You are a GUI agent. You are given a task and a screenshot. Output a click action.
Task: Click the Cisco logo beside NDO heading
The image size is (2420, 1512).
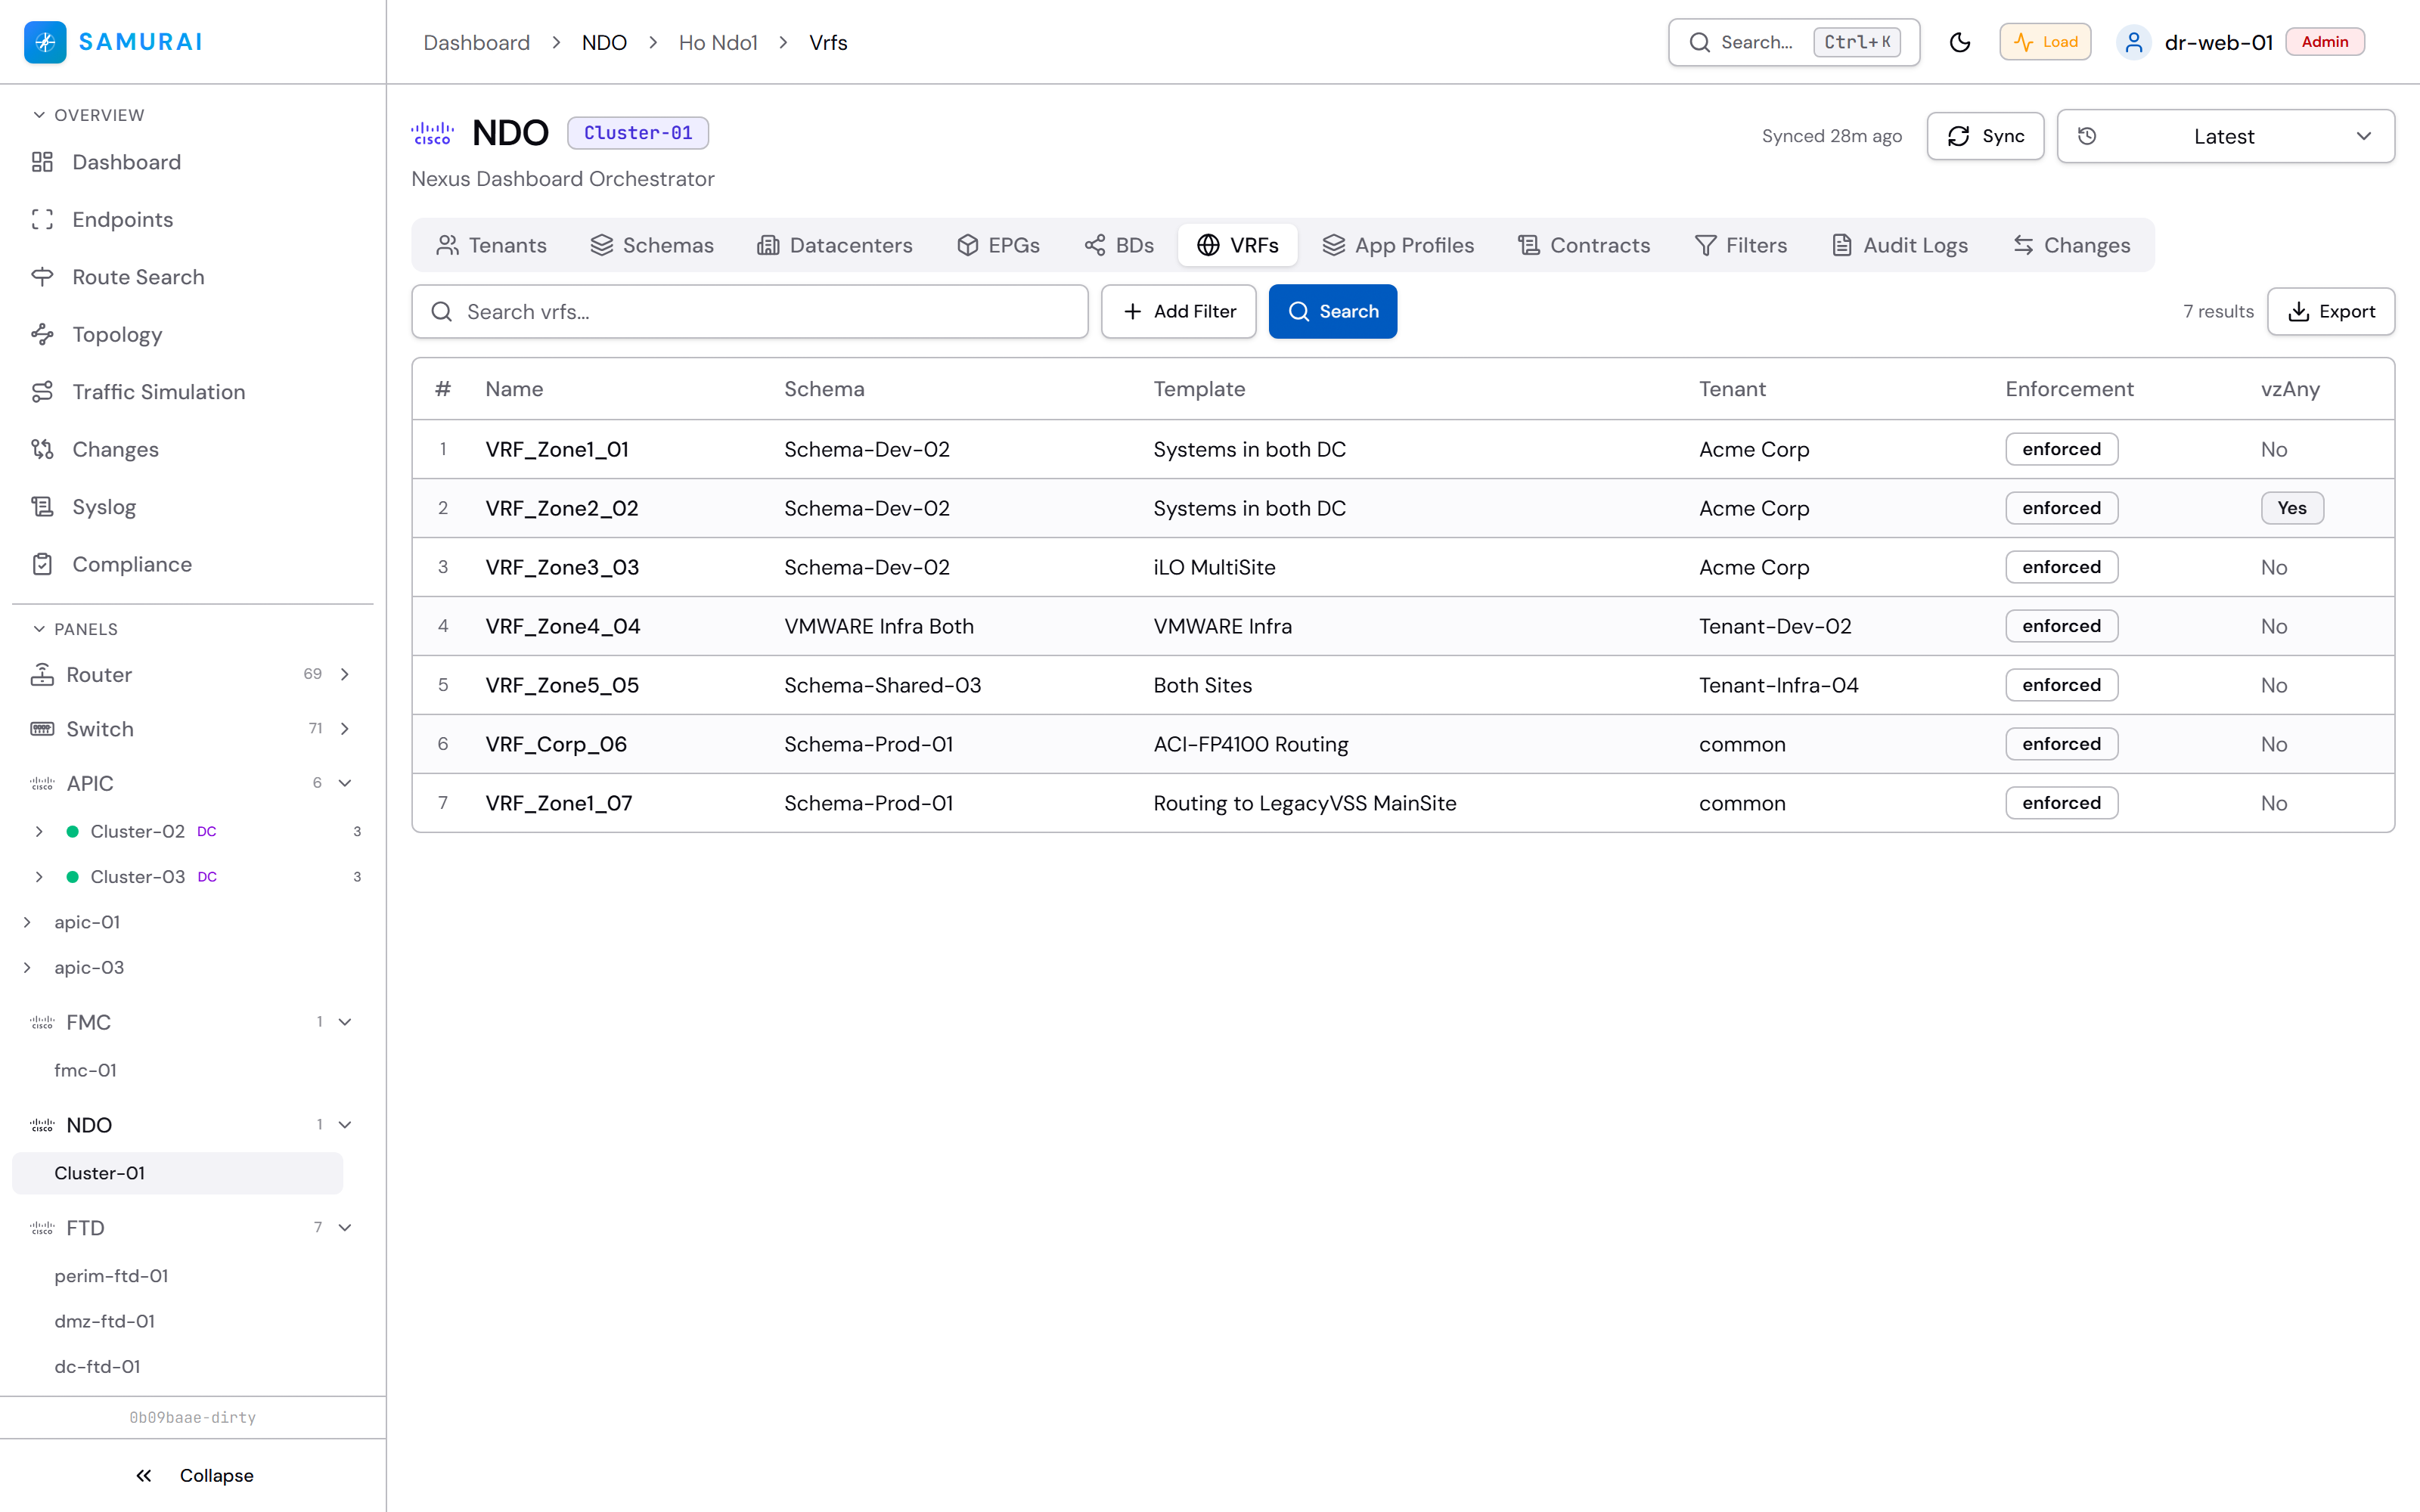432,133
